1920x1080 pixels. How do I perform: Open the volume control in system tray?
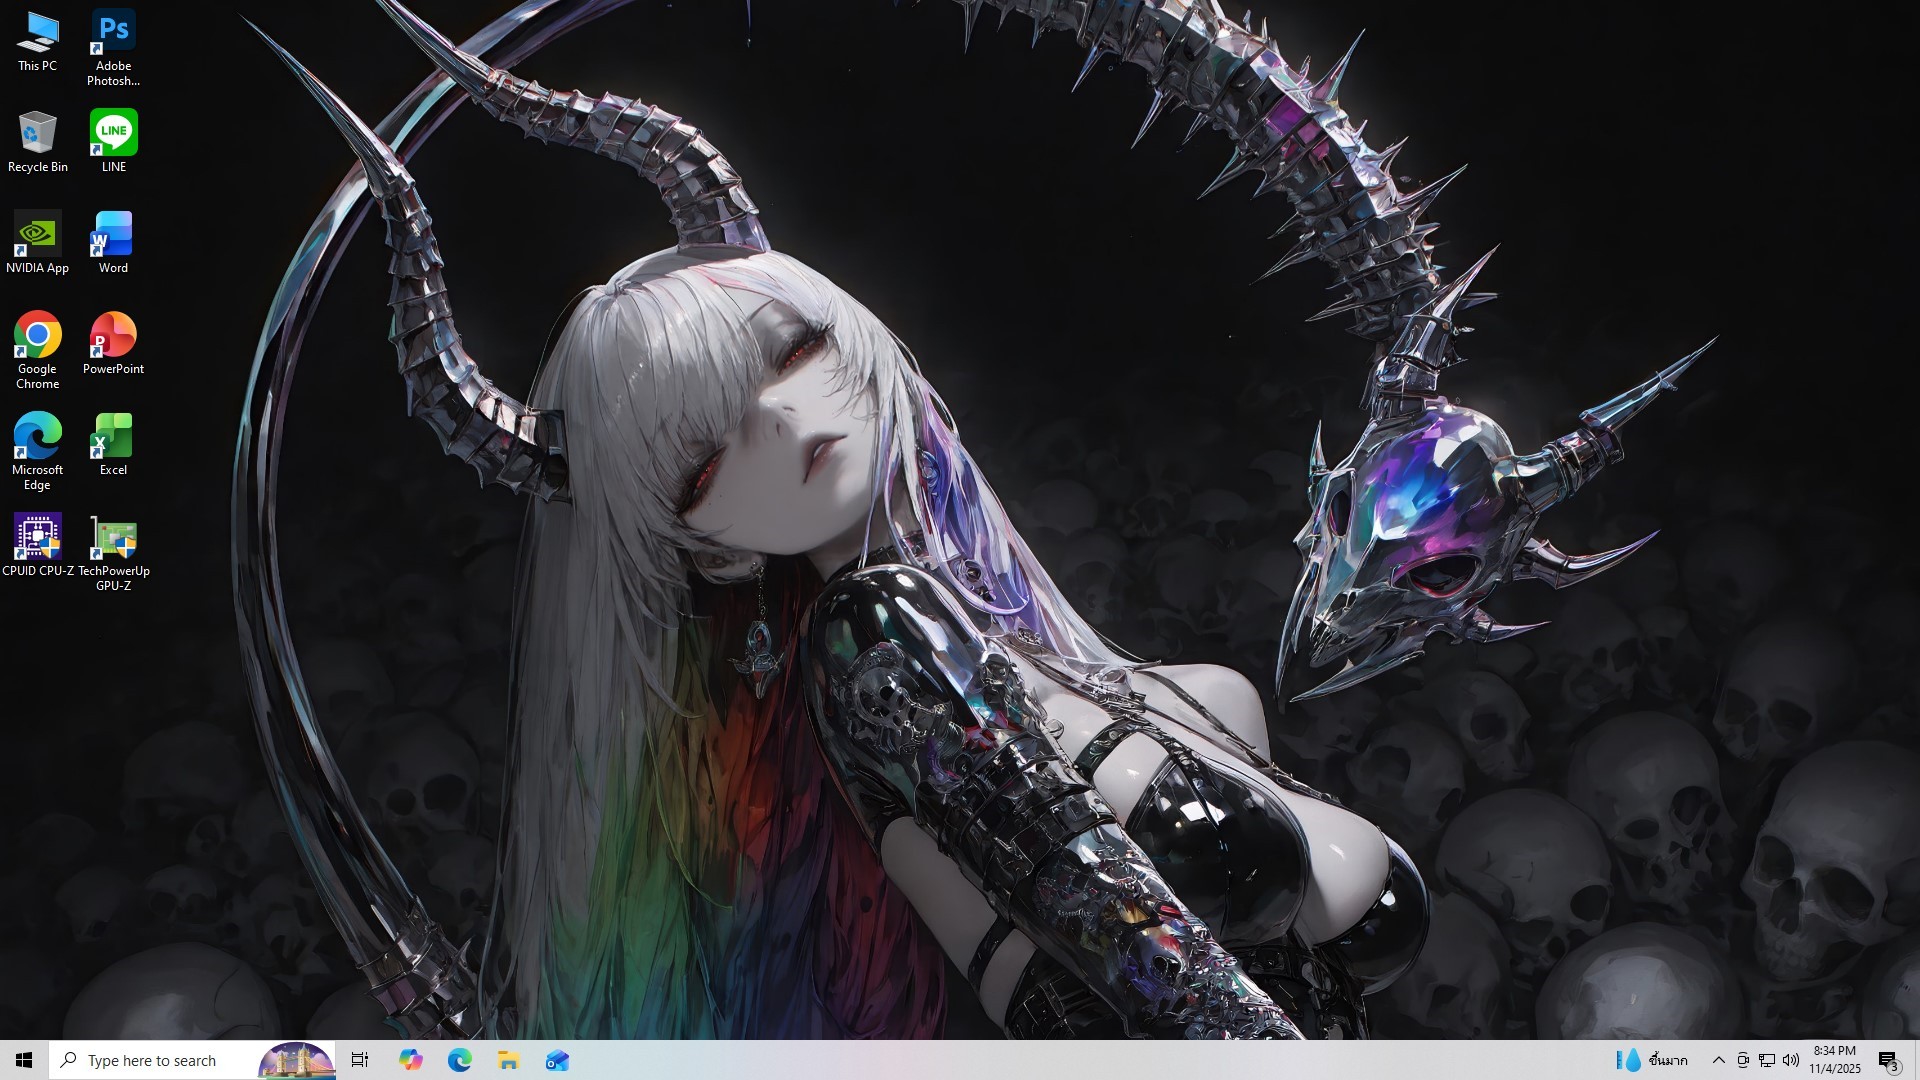(x=1790, y=1060)
